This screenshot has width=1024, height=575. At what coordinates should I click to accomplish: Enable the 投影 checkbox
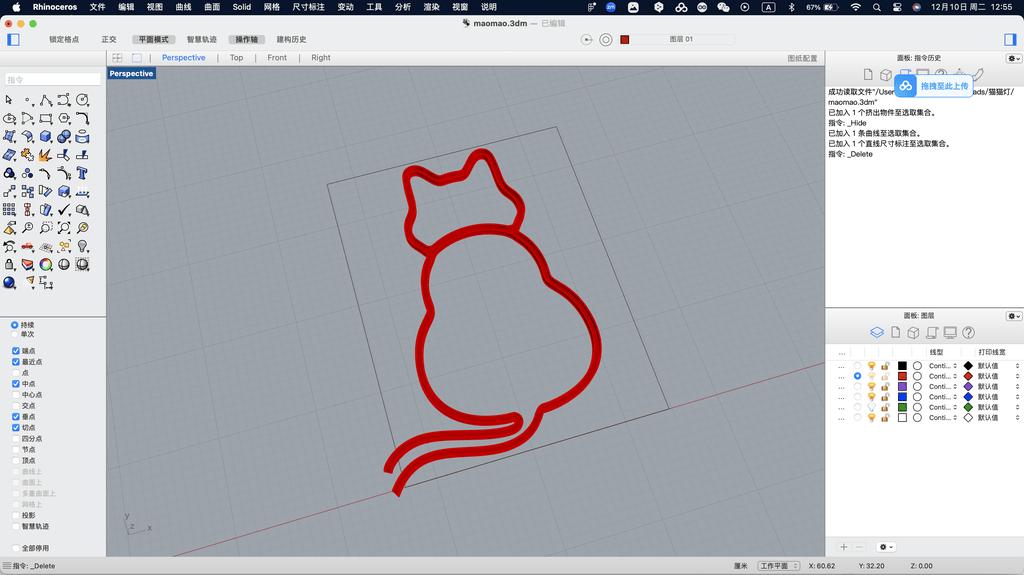pos(16,516)
